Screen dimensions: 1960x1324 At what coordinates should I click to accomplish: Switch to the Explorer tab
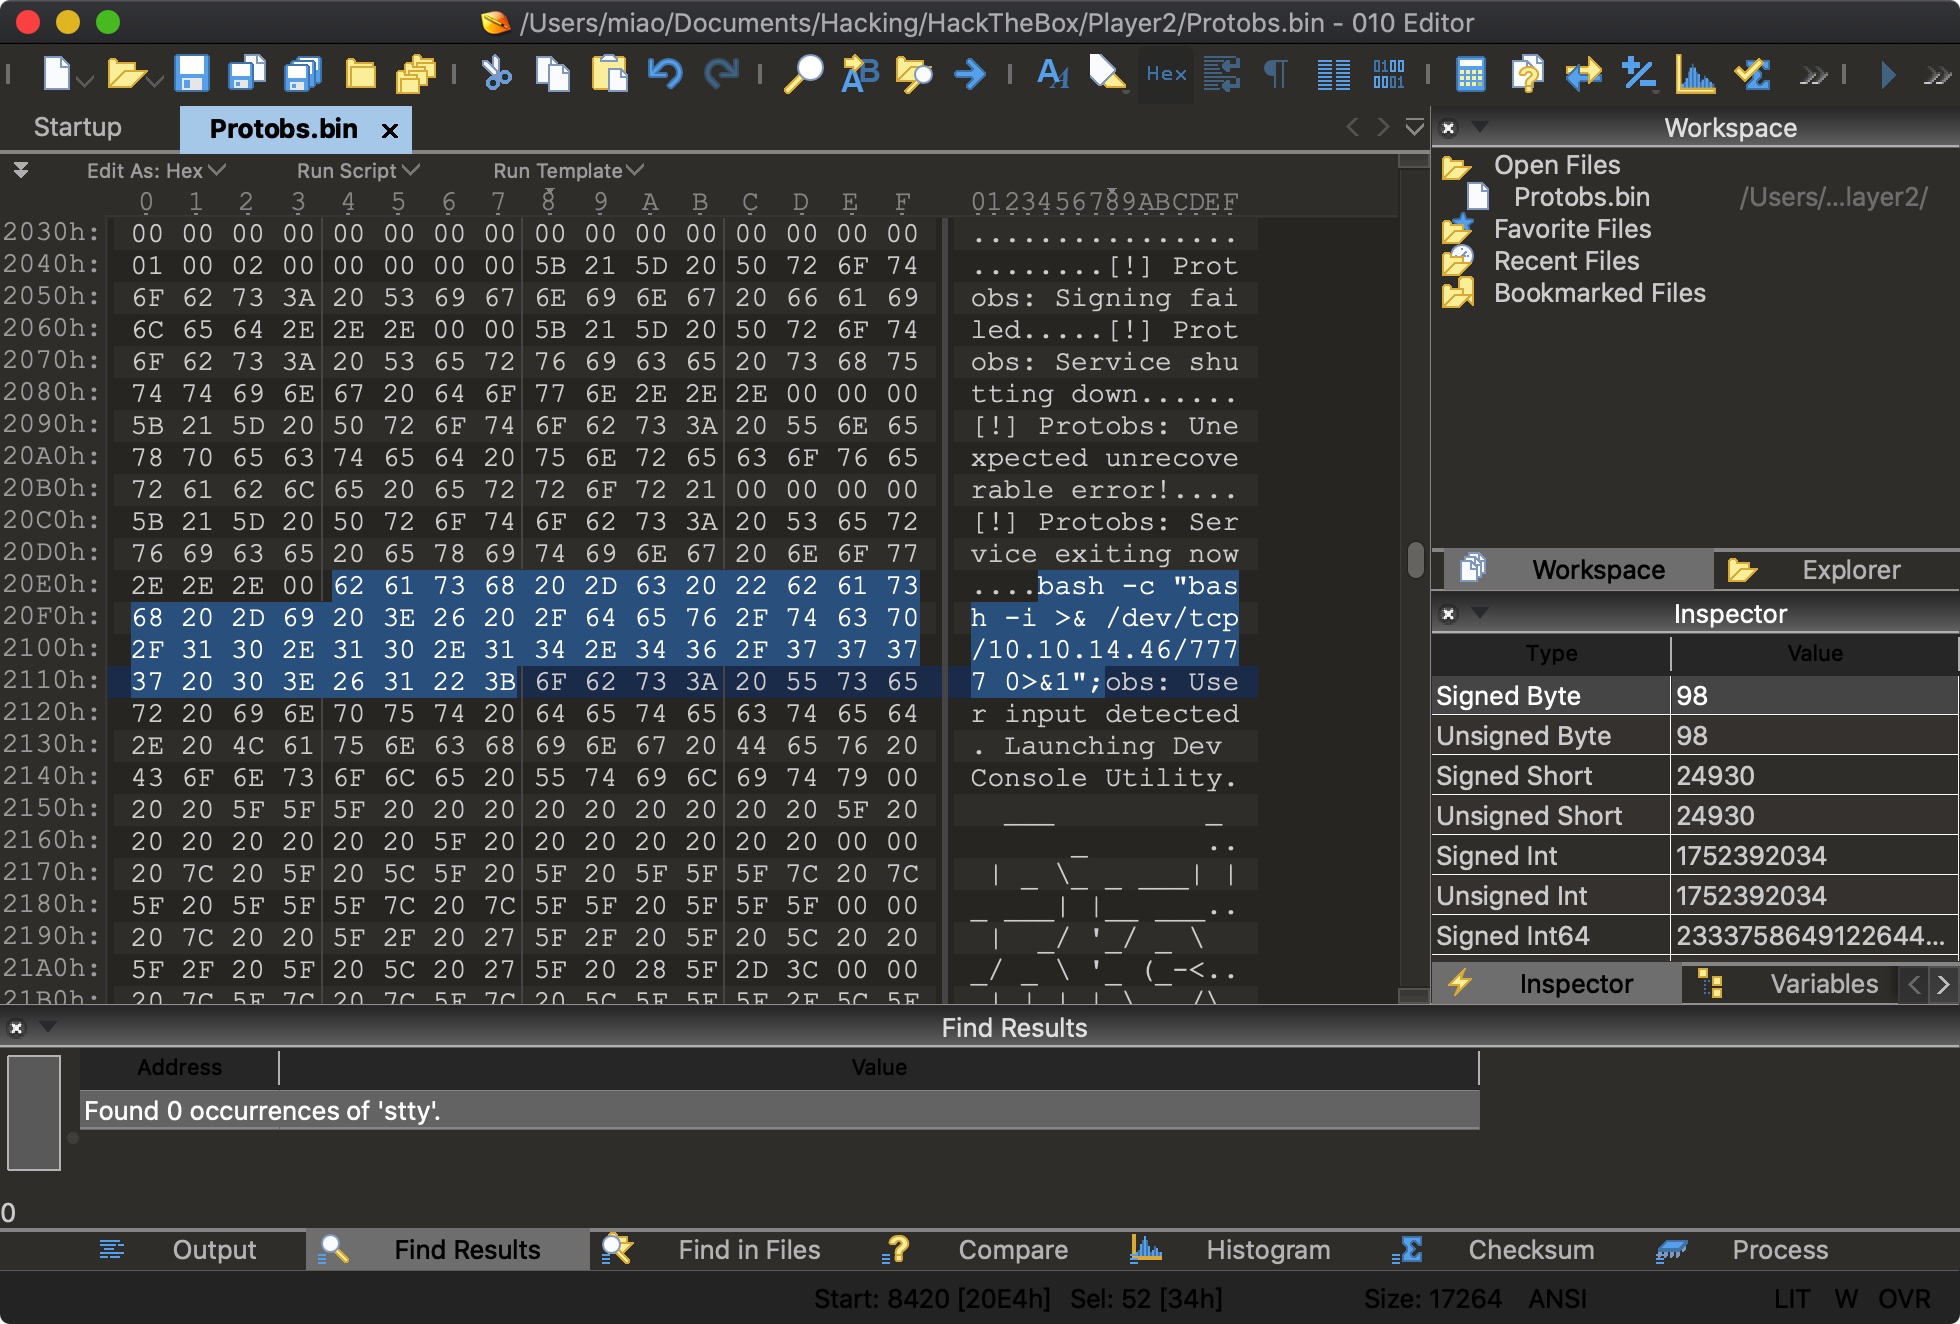[1850, 570]
